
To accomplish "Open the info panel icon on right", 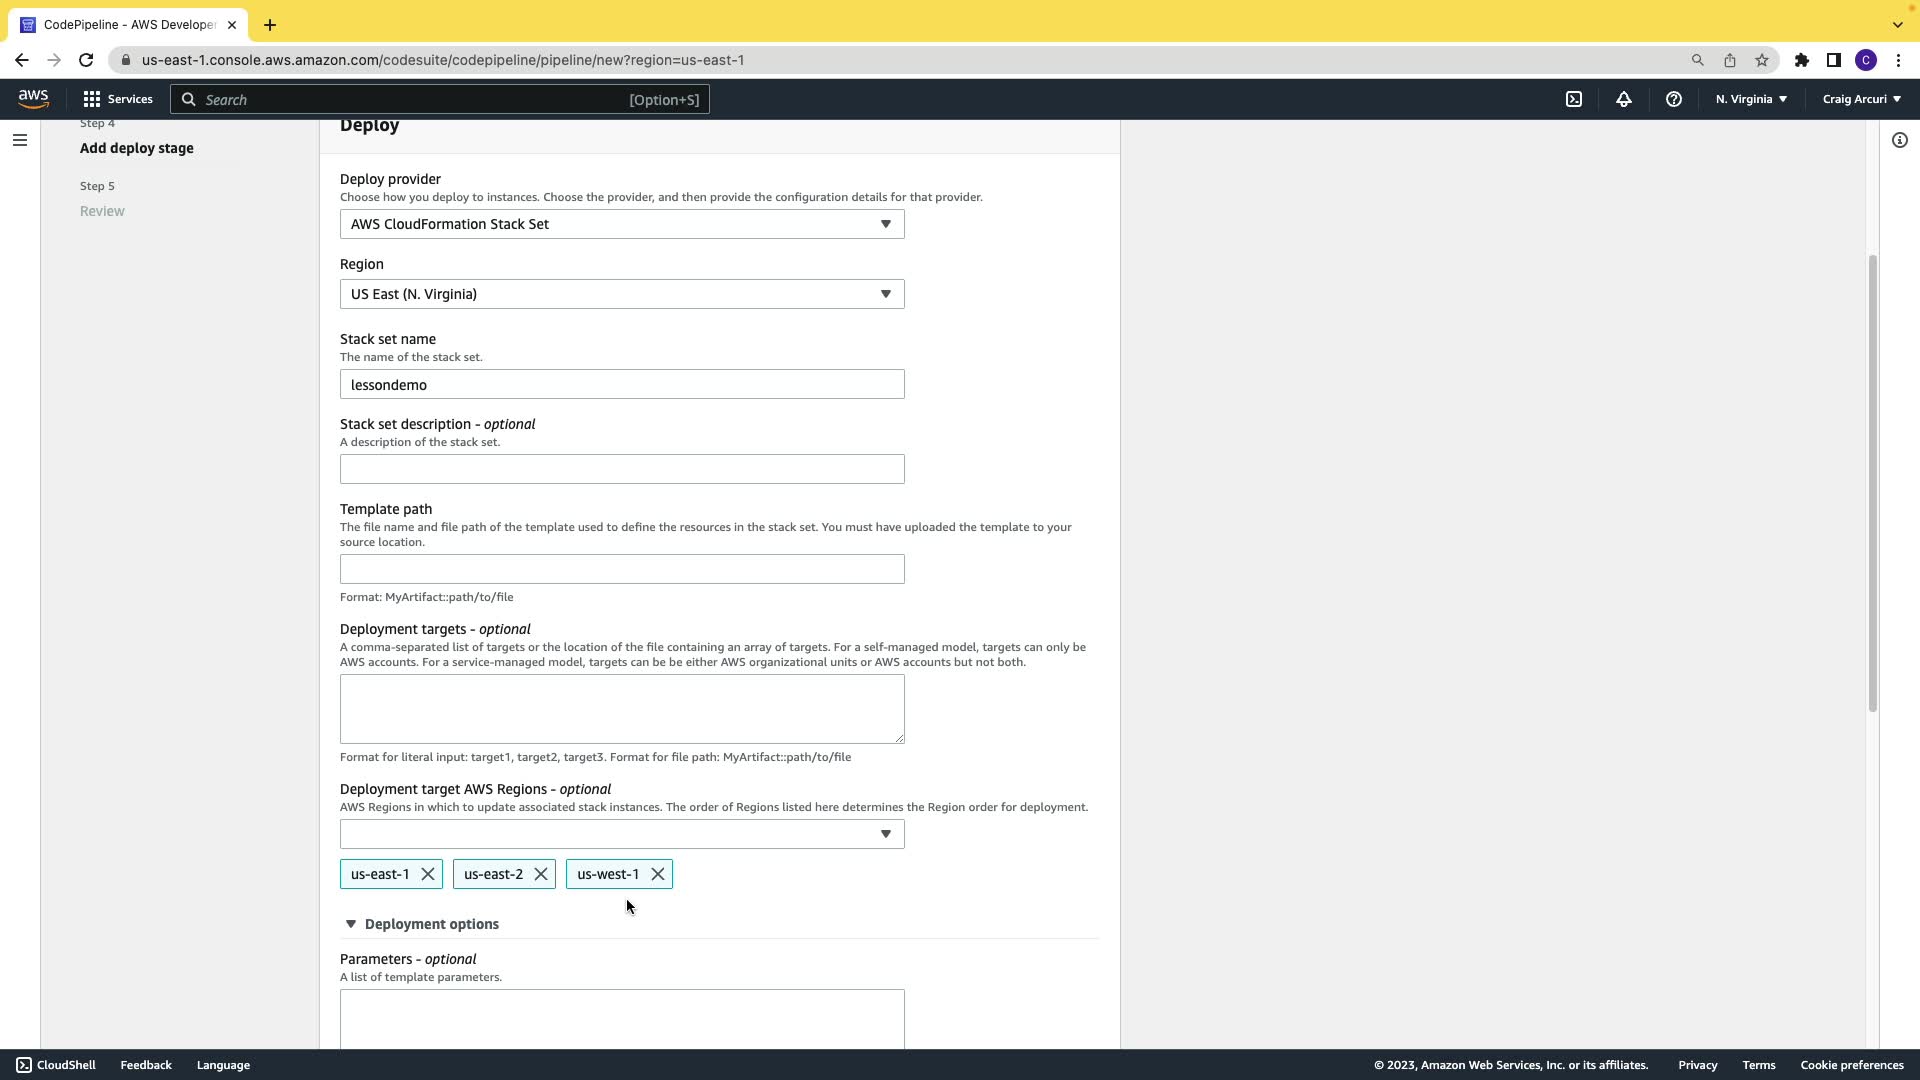I will pos(1899,140).
